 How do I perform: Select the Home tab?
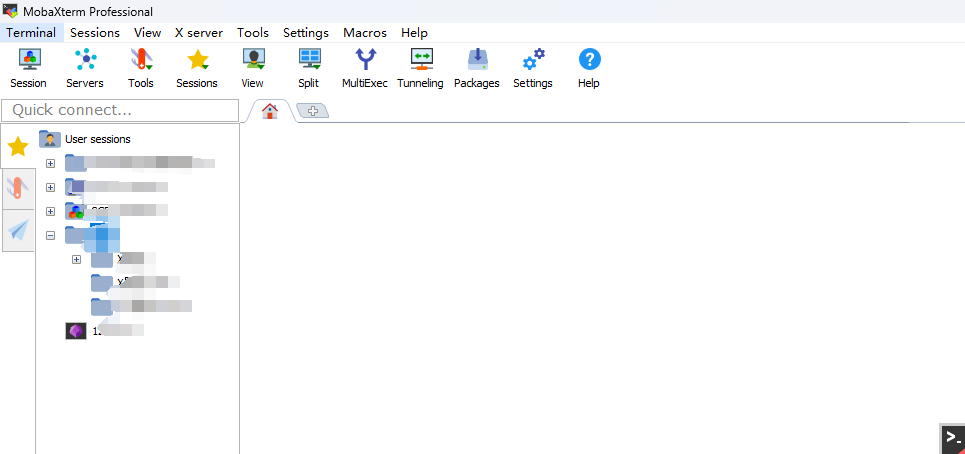pyautogui.click(x=270, y=111)
